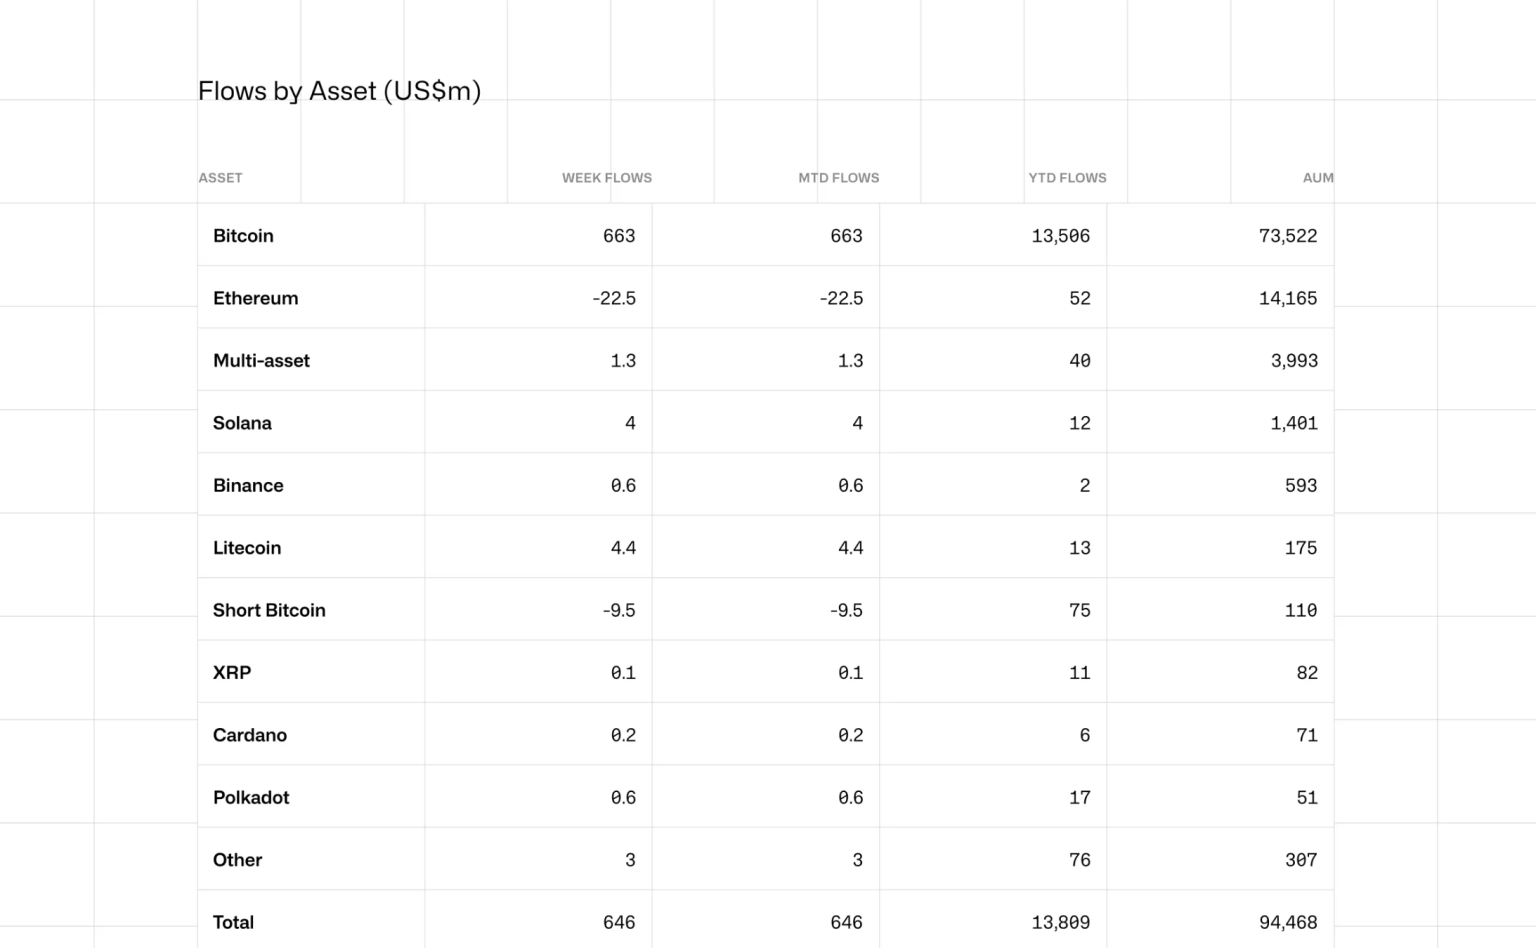Image resolution: width=1536 pixels, height=948 pixels.
Task: Select Binance AUM value 593
Action: point(1301,486)
